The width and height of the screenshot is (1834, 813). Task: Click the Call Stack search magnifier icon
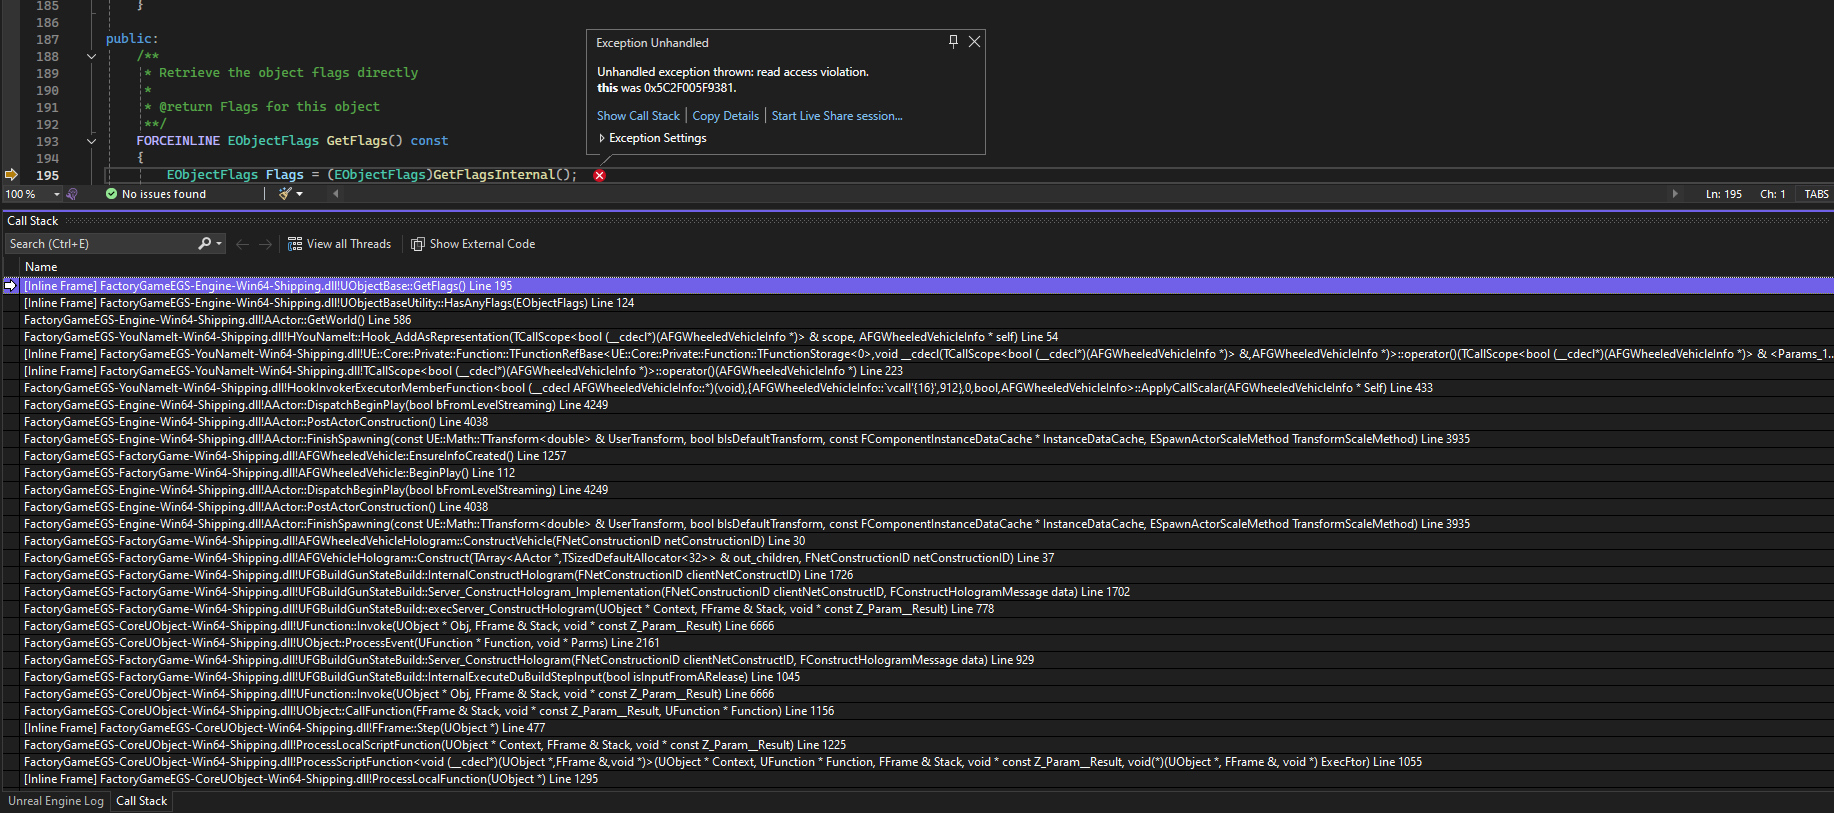204,244
